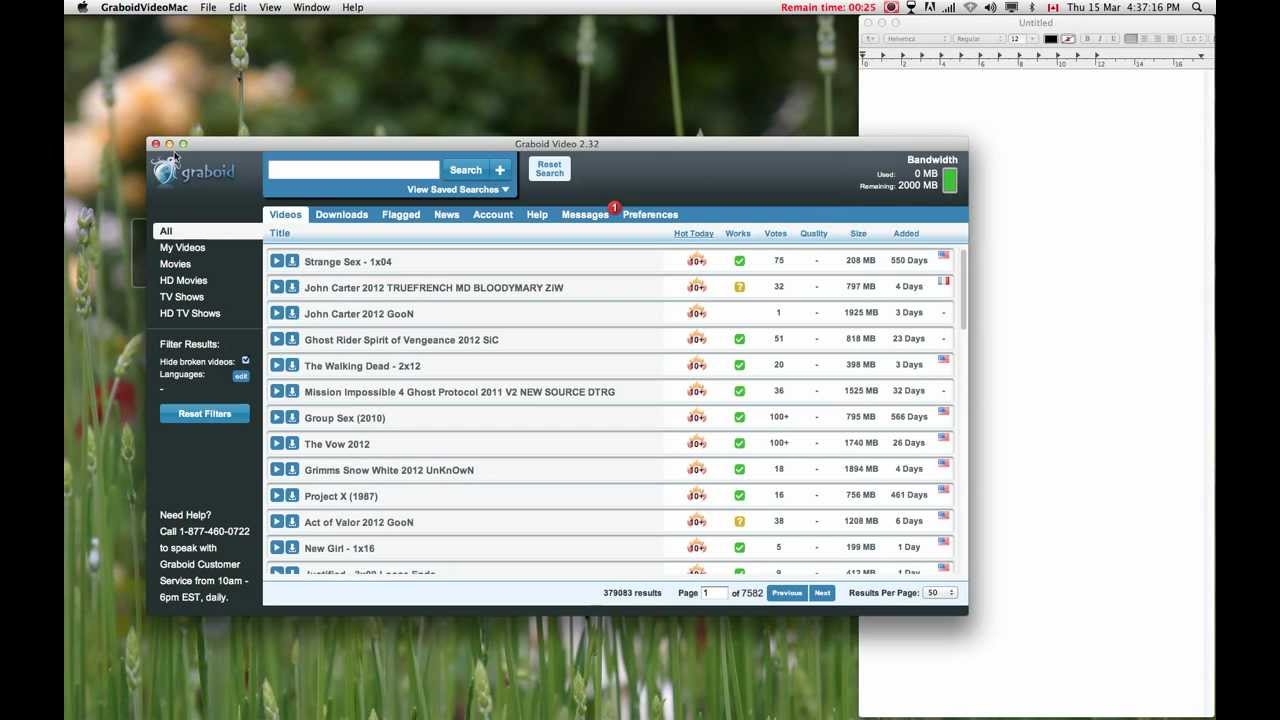Screen dimensions: 1280x720
Task: Download Group Sex (2010) video
Action: tap(292, 417)
